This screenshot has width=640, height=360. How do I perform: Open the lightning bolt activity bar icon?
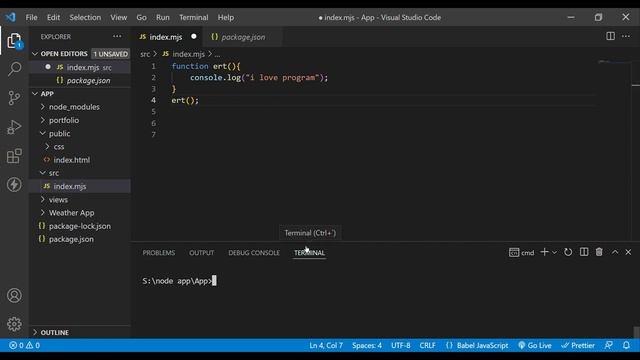(x=14, y=184)
